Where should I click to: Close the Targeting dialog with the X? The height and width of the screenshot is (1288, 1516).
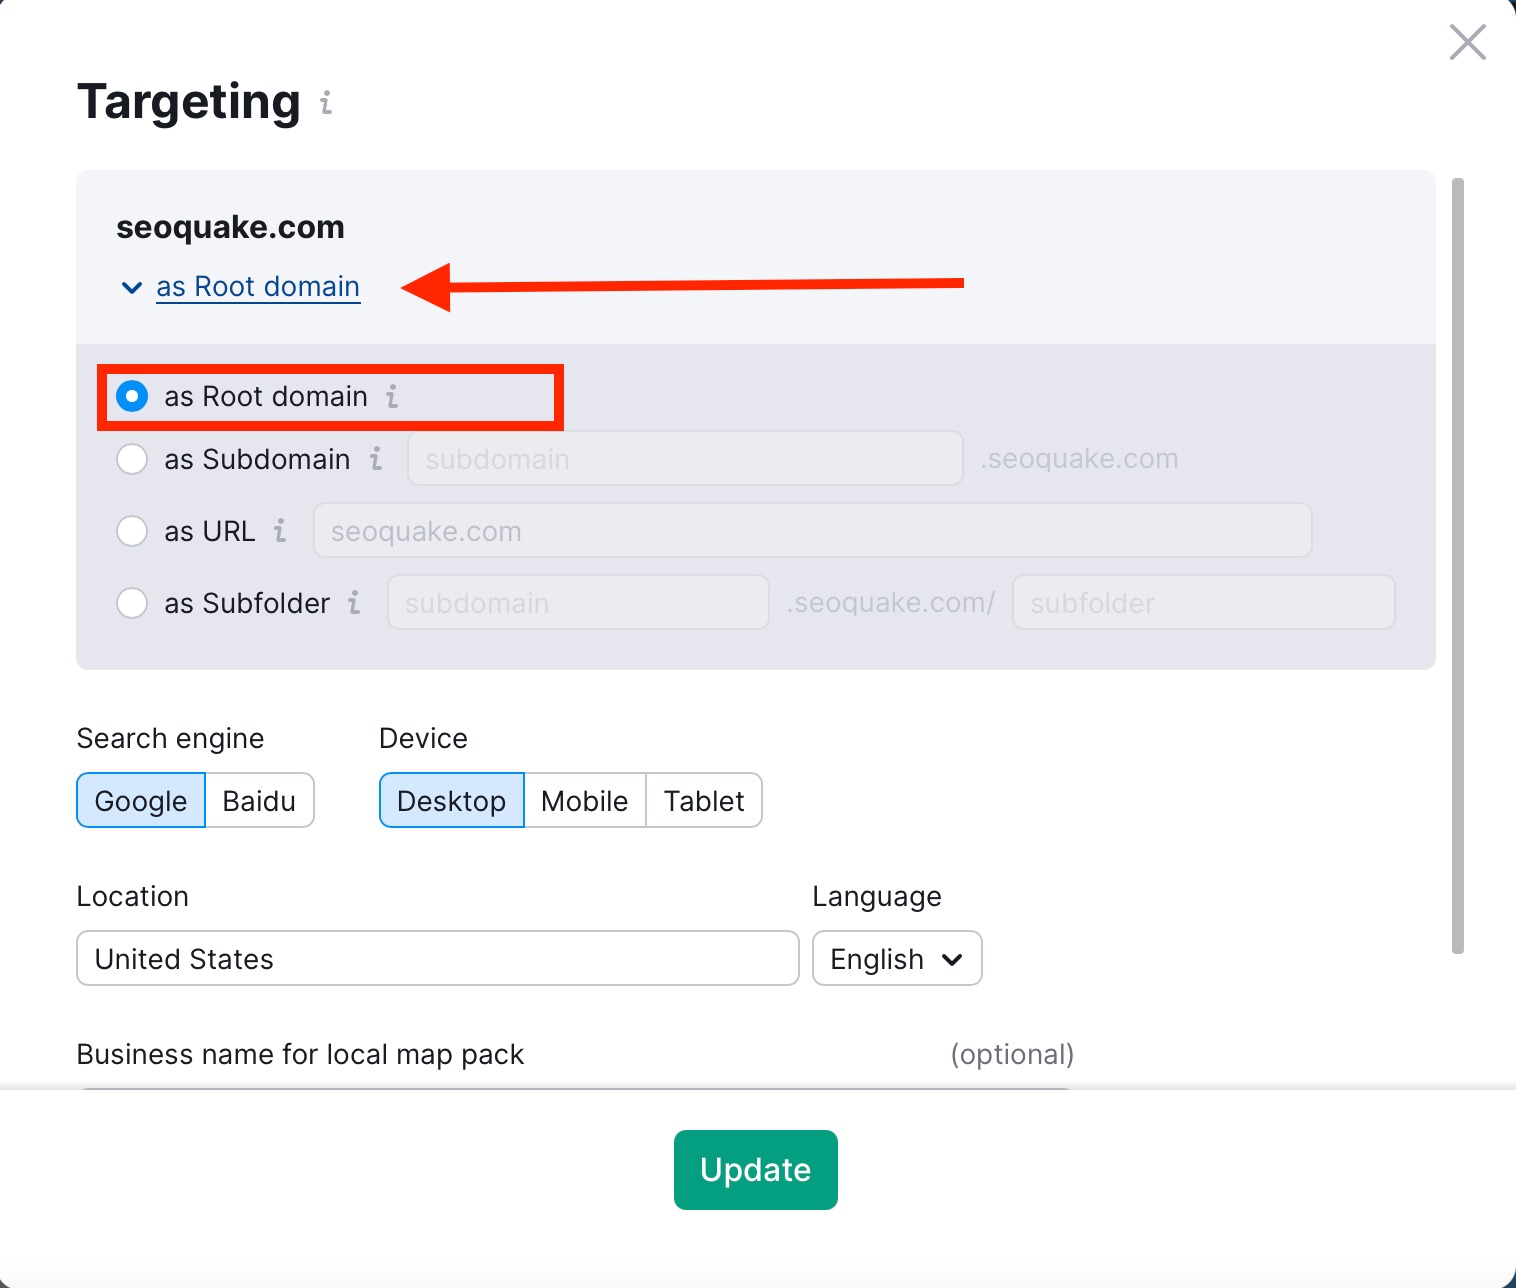tap(1467, 43)
